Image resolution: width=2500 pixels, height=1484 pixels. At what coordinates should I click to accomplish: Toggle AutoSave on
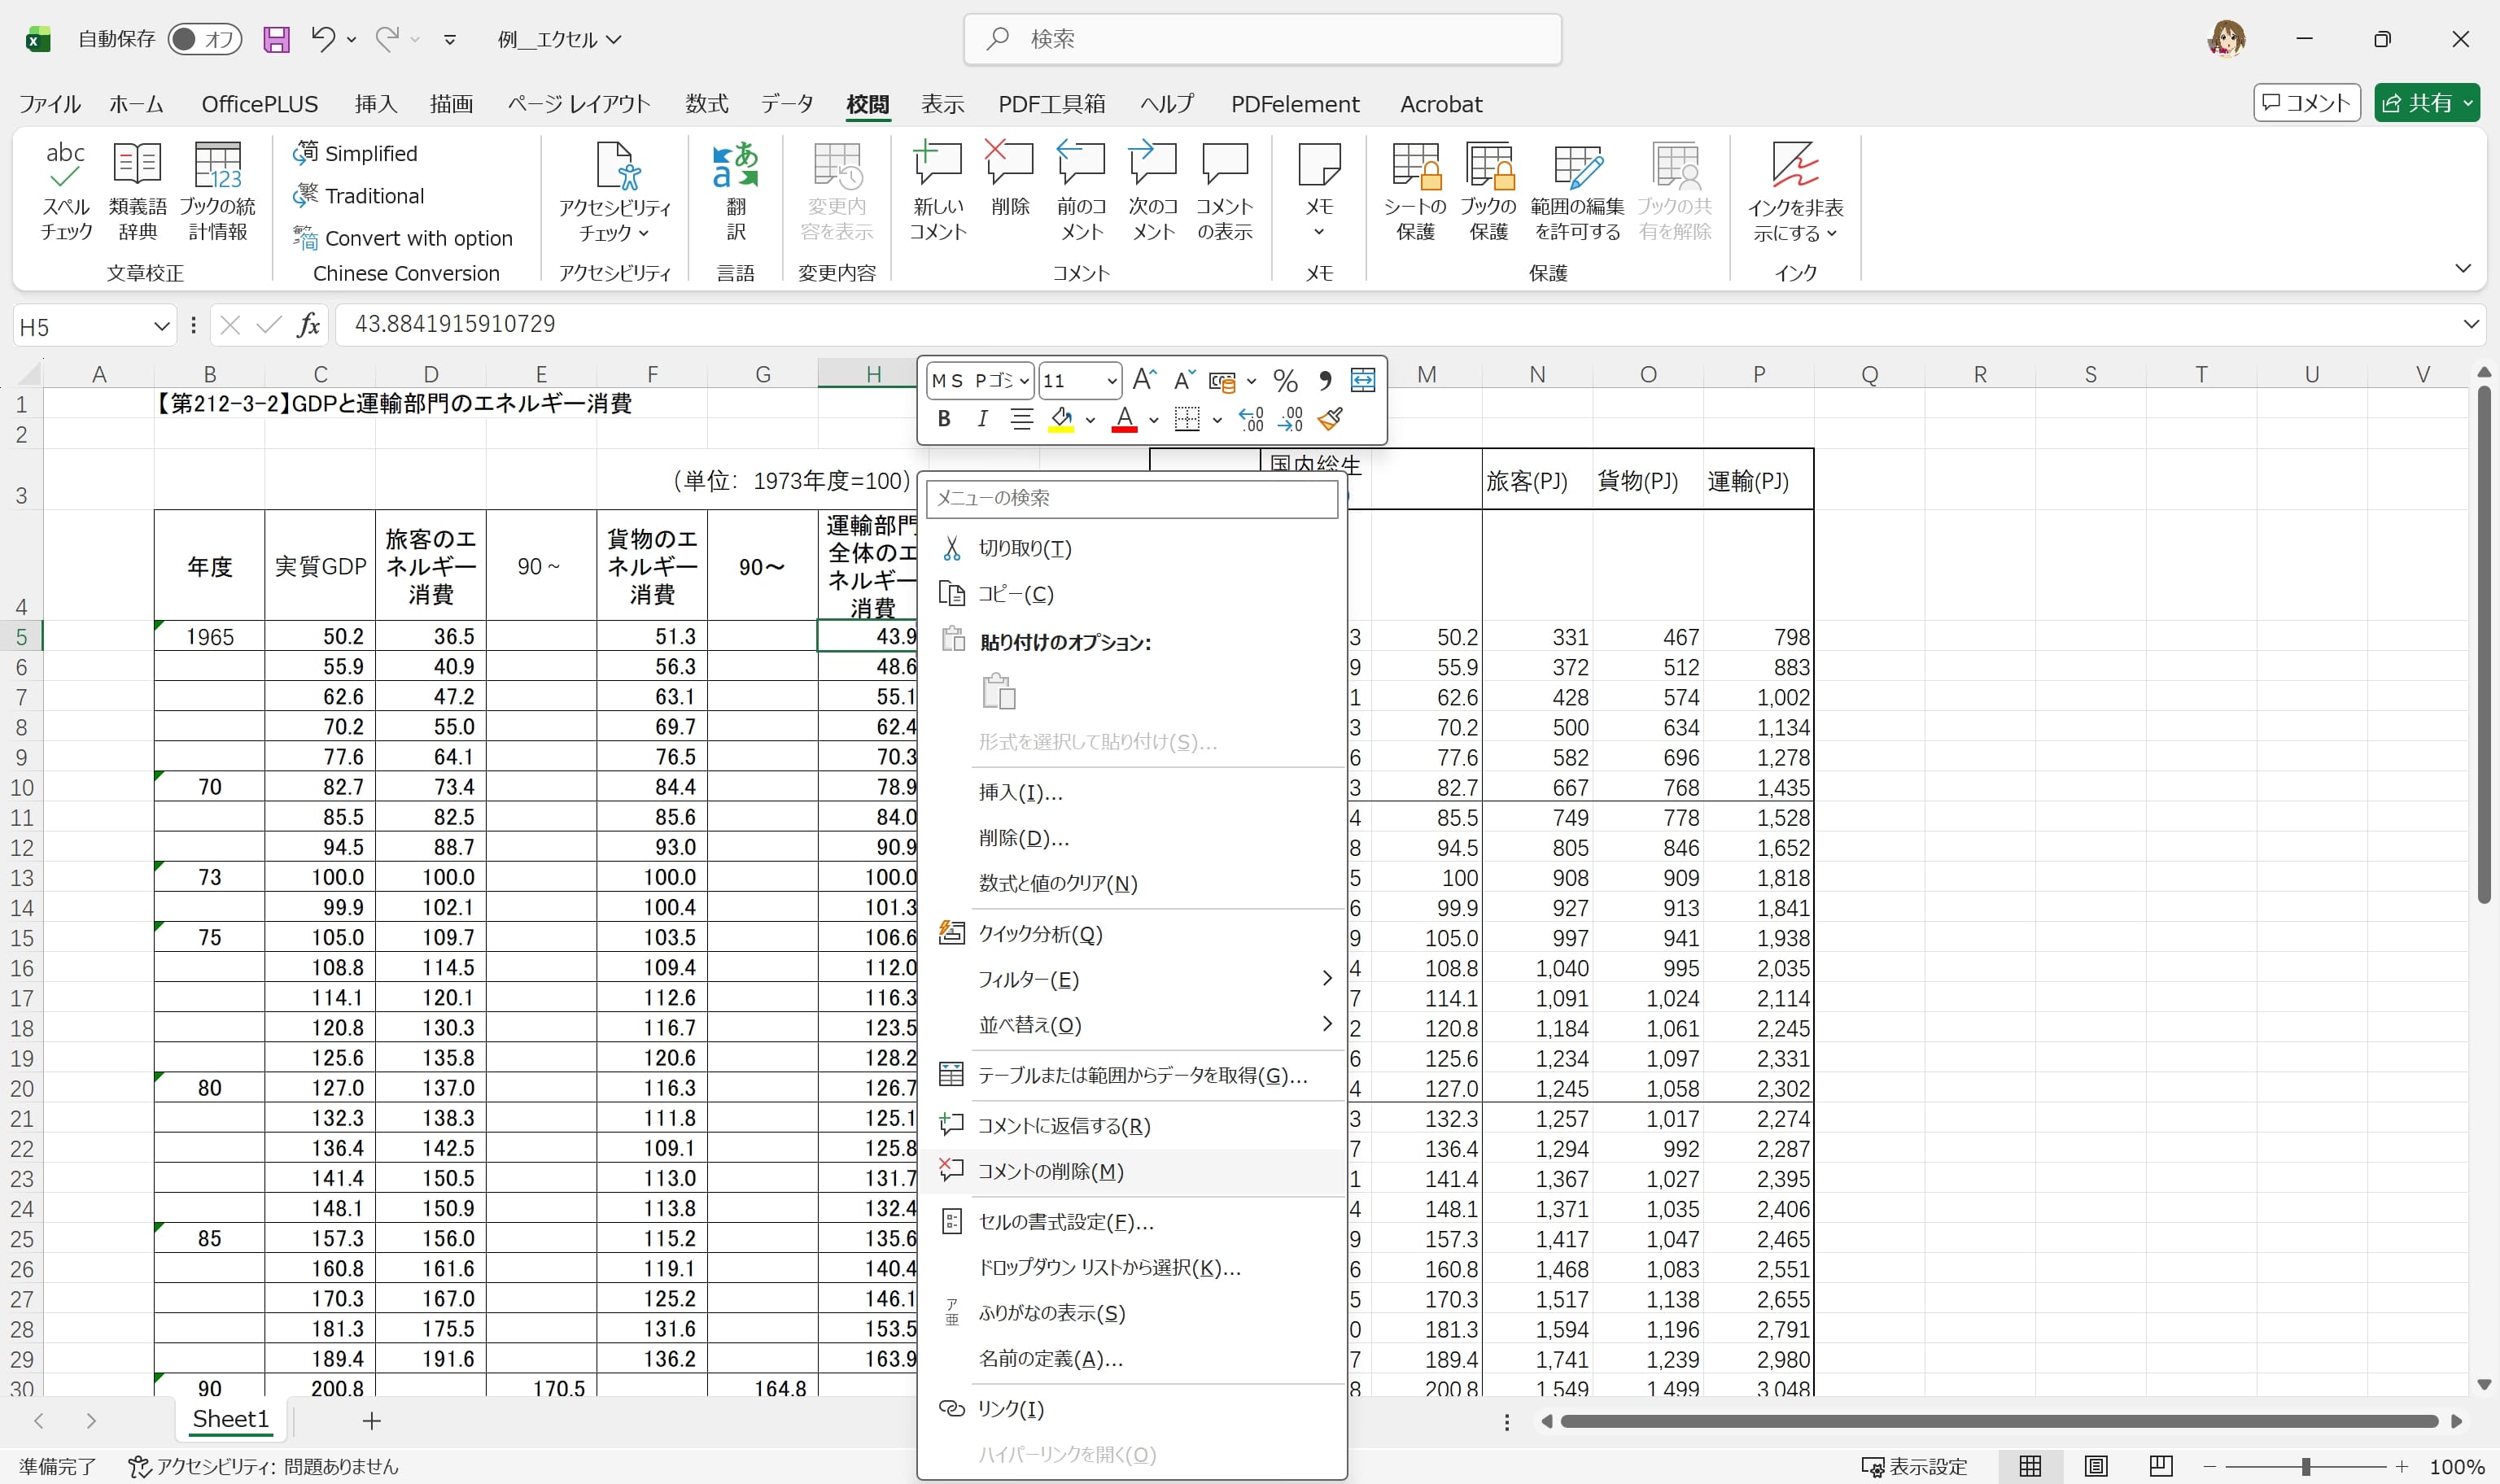[204, 38]
